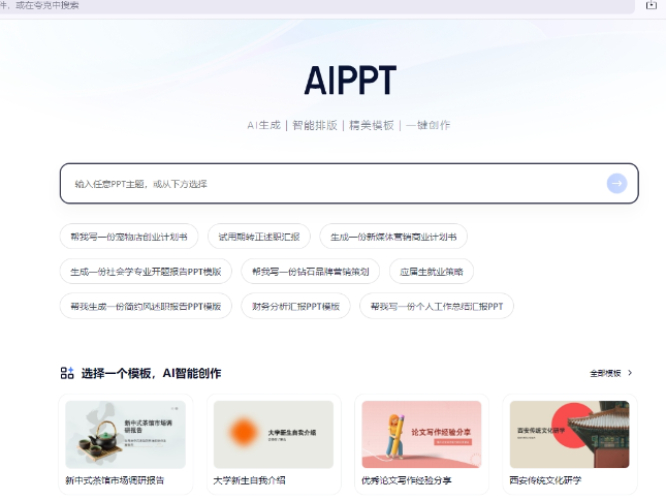This screenshot has height=500, width=666.
Task: Click the 新中式茶馆市场调研报告 title text
Action: coord(115,480)
